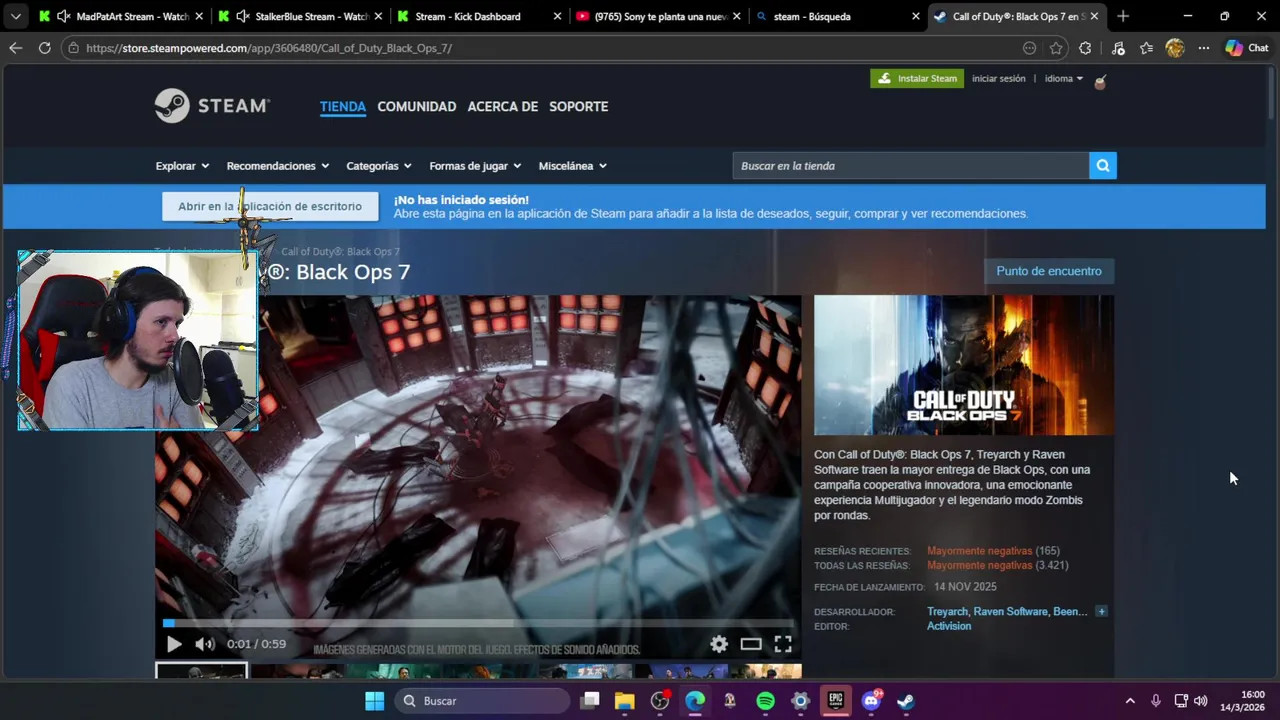The image size is (1280, 720).
Task: Unmute the StalkerBlue Stream tab speaker
Action: click(x=243, y=16)
